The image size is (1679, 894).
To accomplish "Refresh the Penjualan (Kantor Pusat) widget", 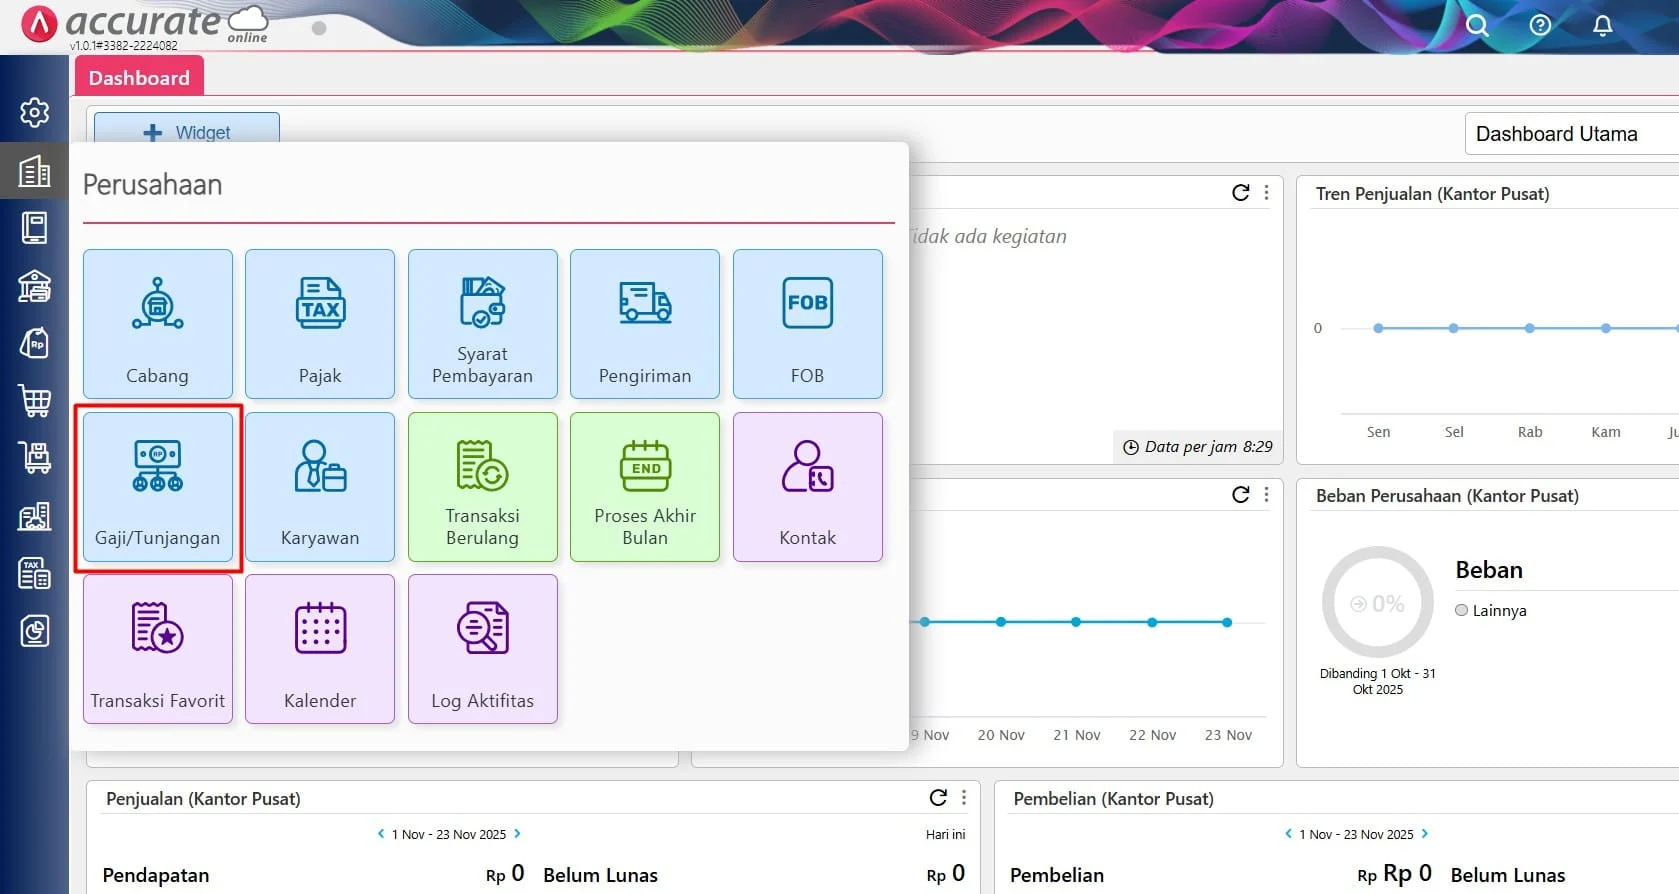I will click(938, 798).
